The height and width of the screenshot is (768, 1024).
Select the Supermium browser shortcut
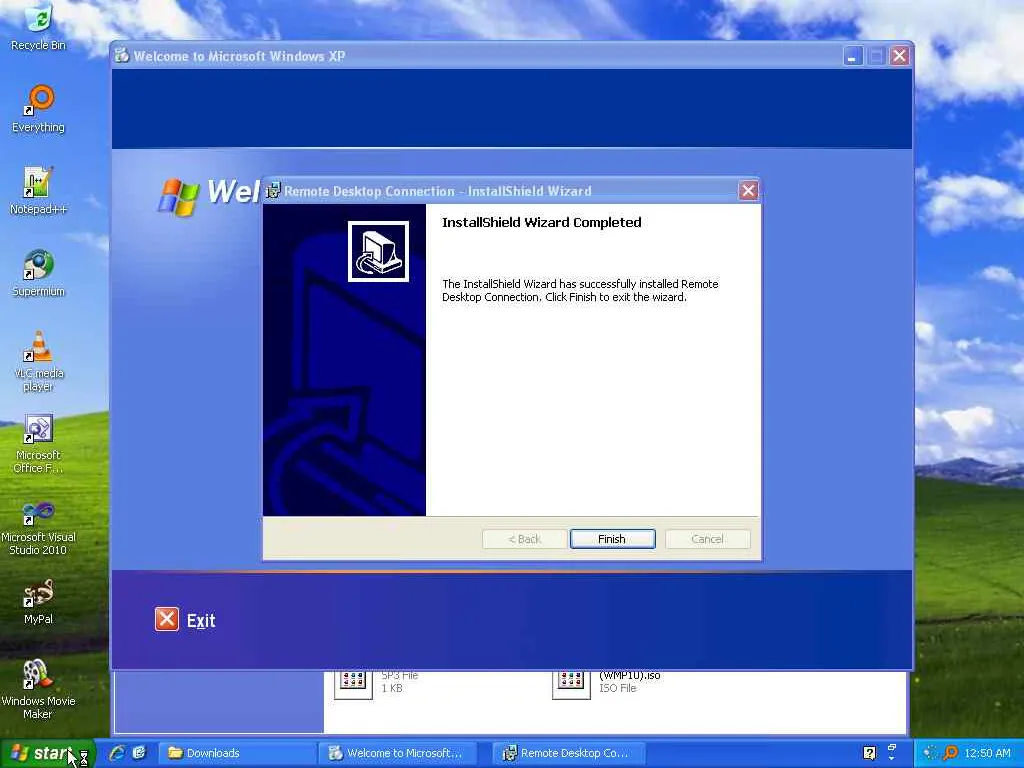(x=39, y=274)
